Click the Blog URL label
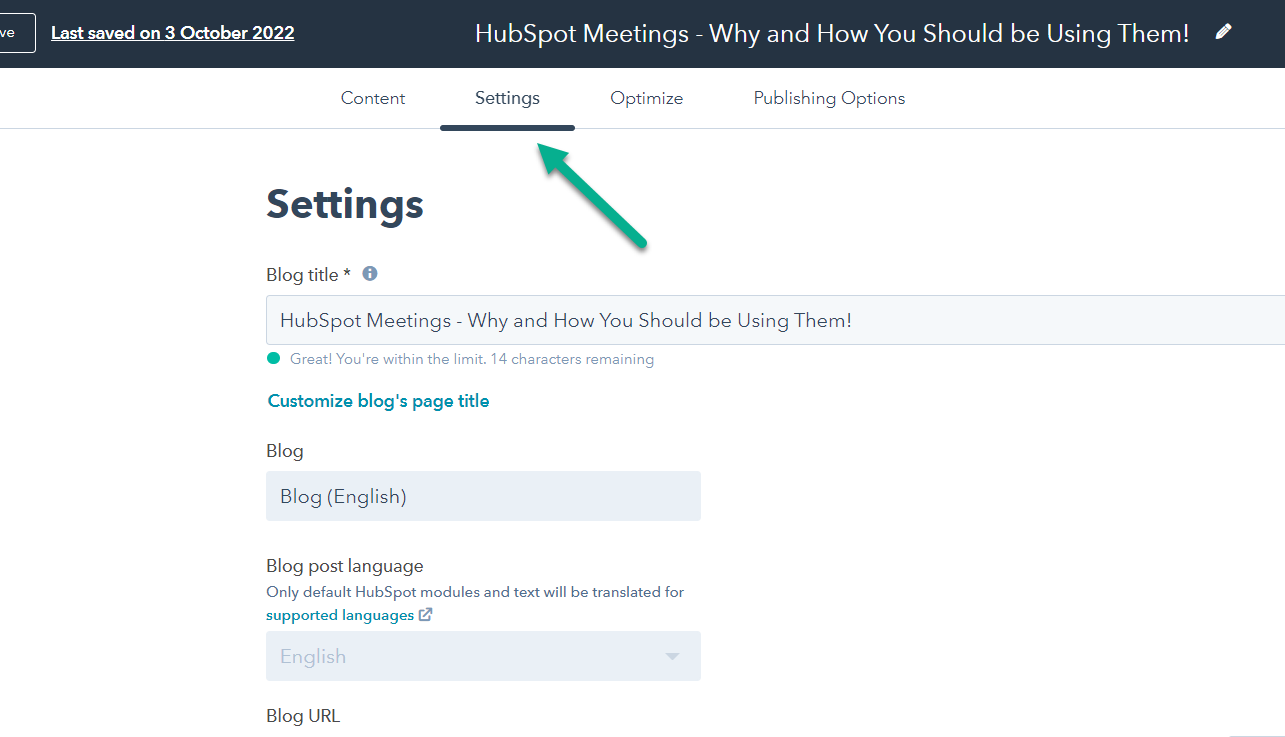 click(x=303, y=716)
